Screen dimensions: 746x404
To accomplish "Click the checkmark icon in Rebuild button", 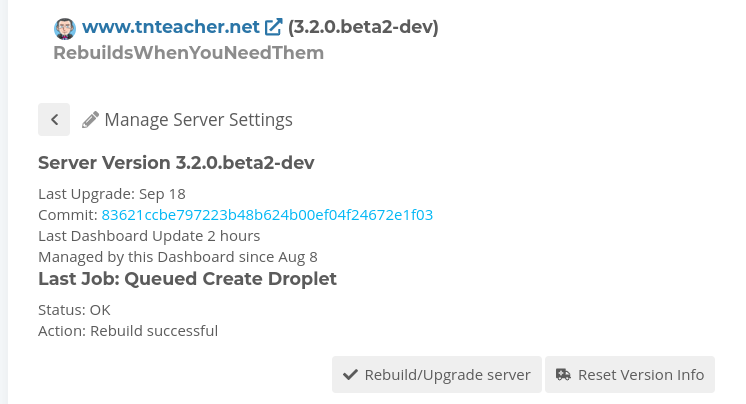I will (350, 375).
